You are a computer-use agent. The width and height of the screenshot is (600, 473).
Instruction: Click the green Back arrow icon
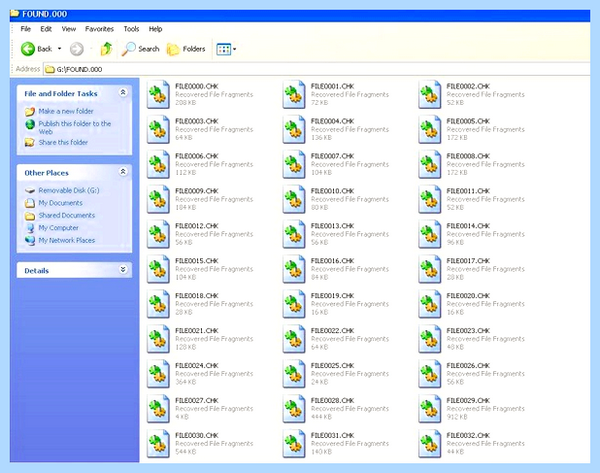click(x=28, y=49)
